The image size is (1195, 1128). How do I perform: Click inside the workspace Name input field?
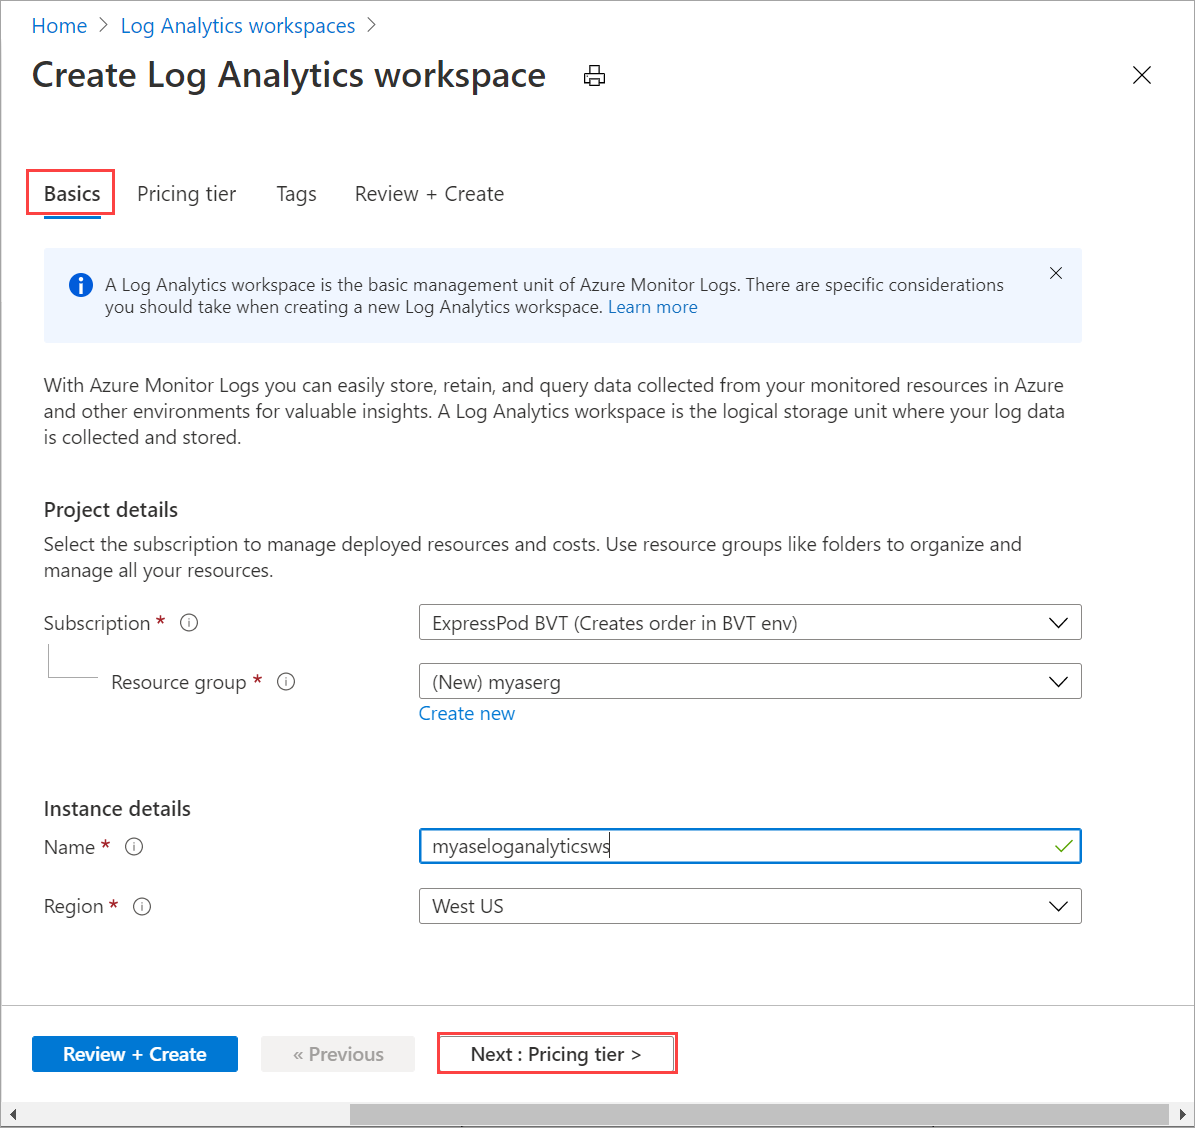[x=700, y=845]
